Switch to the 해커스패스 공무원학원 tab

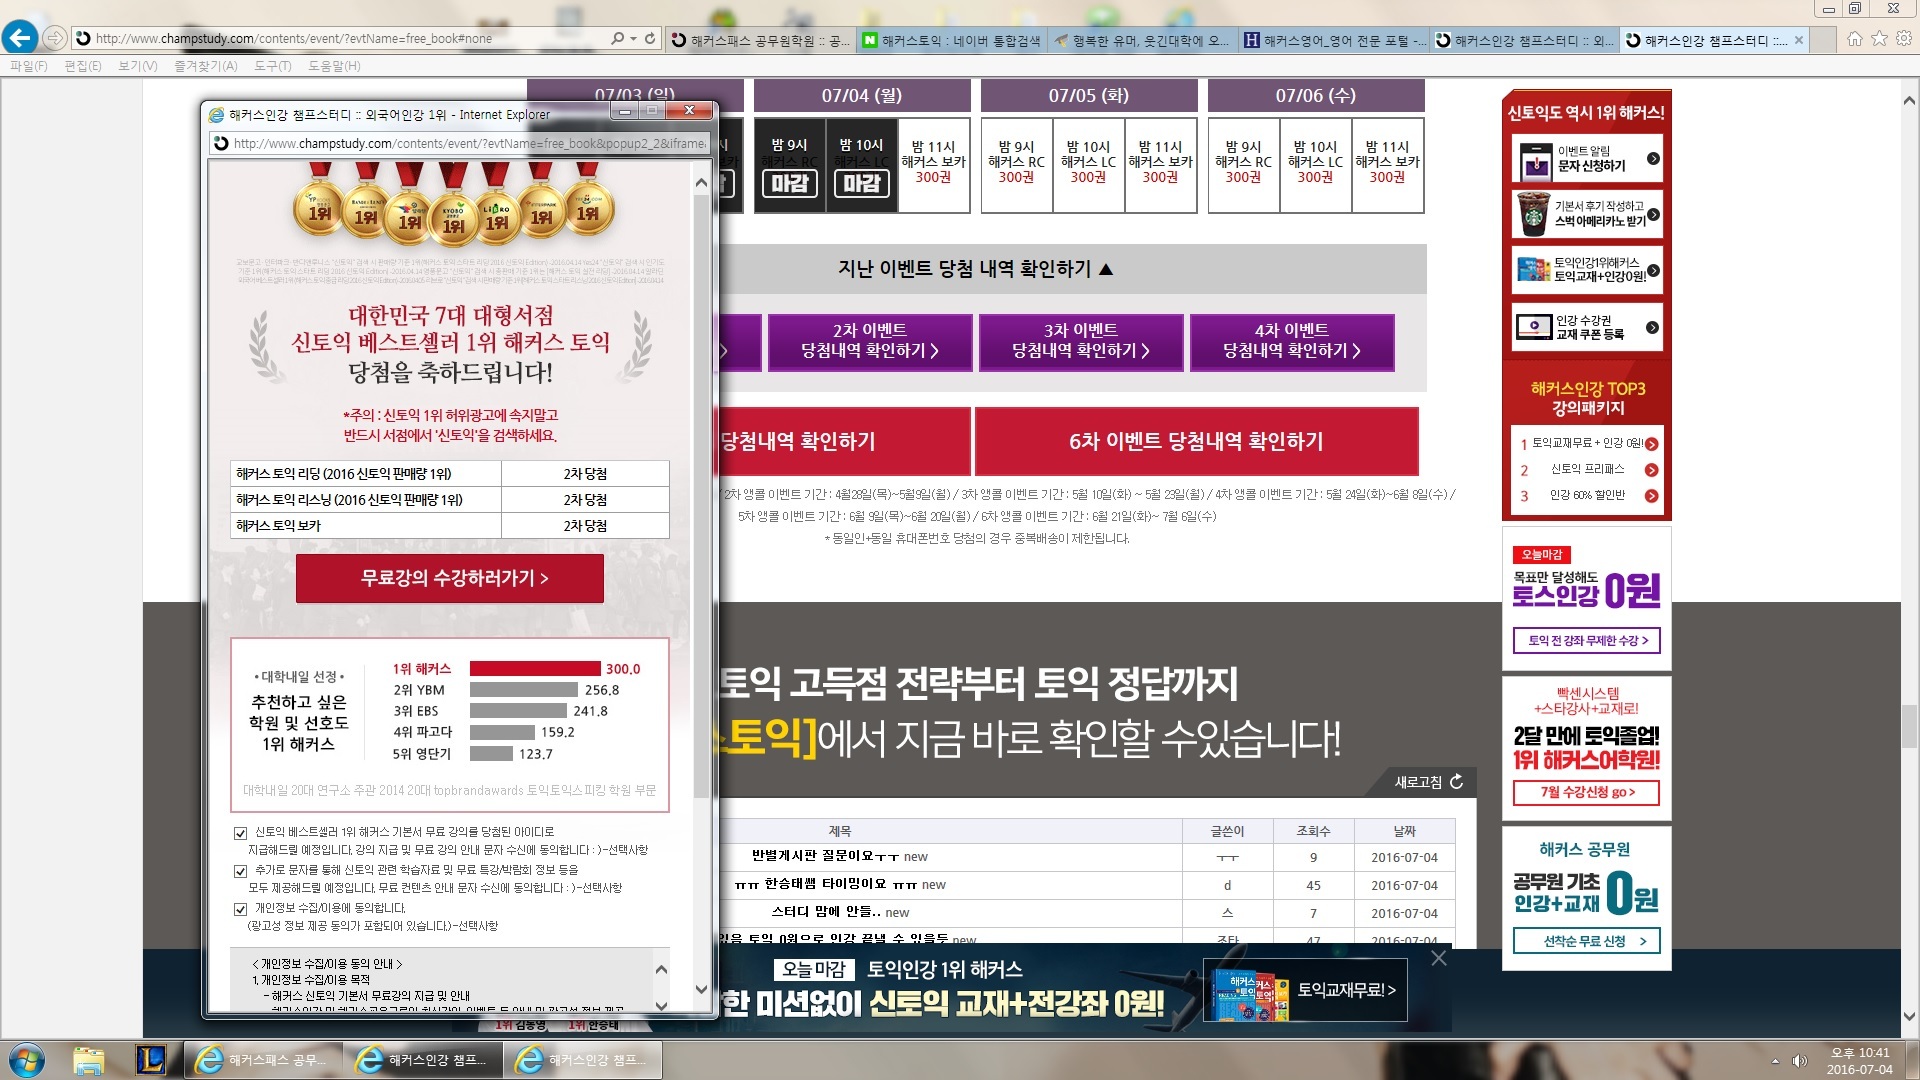761,40
